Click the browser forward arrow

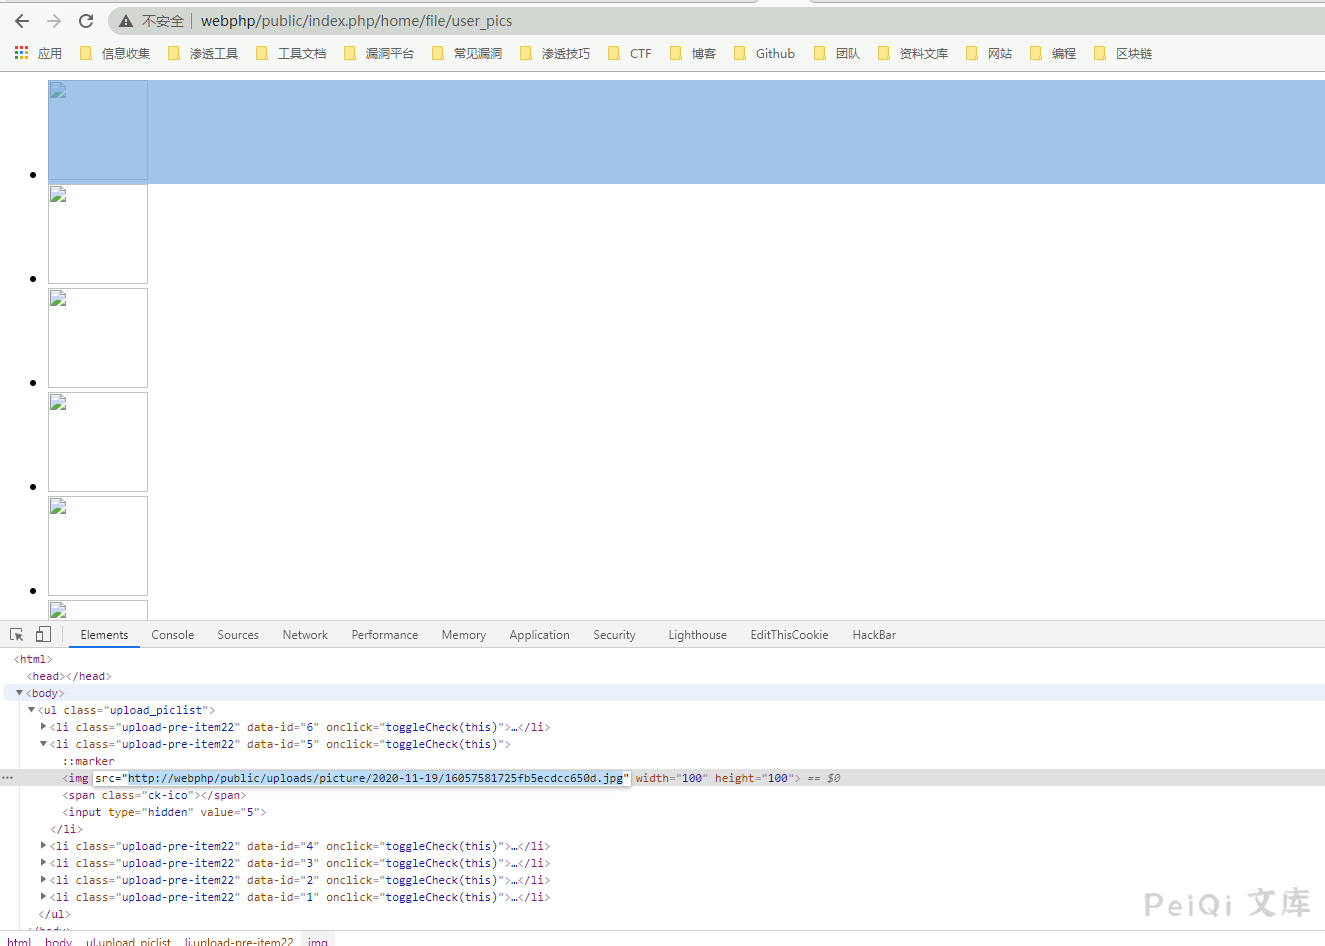[54, 21]
